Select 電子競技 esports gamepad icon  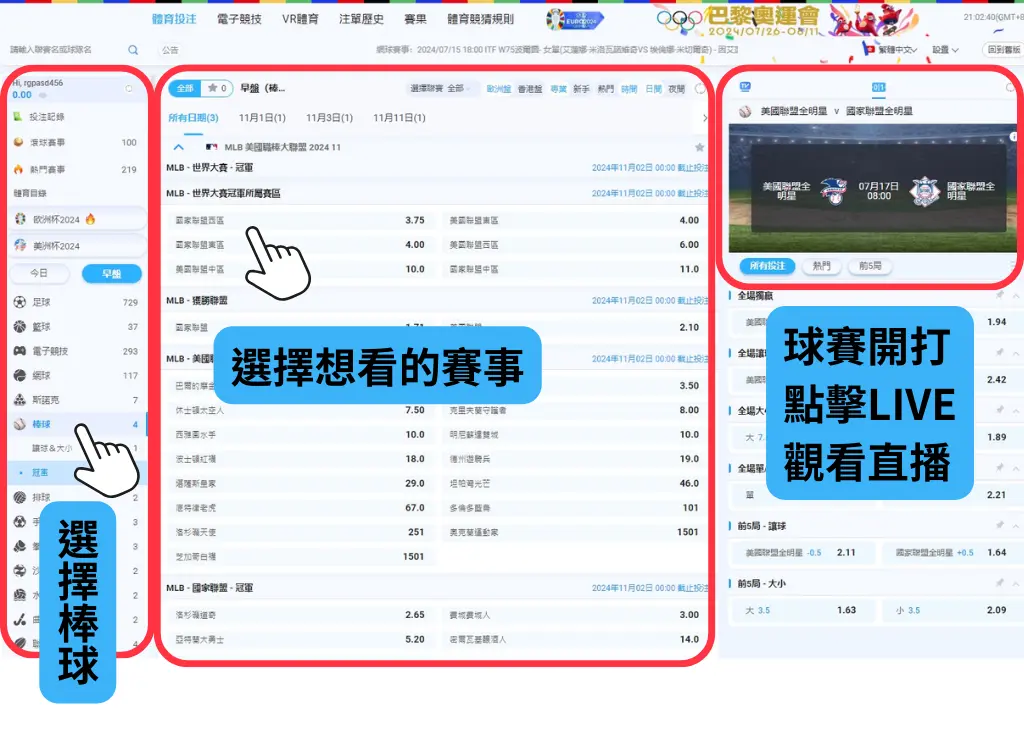20,351
